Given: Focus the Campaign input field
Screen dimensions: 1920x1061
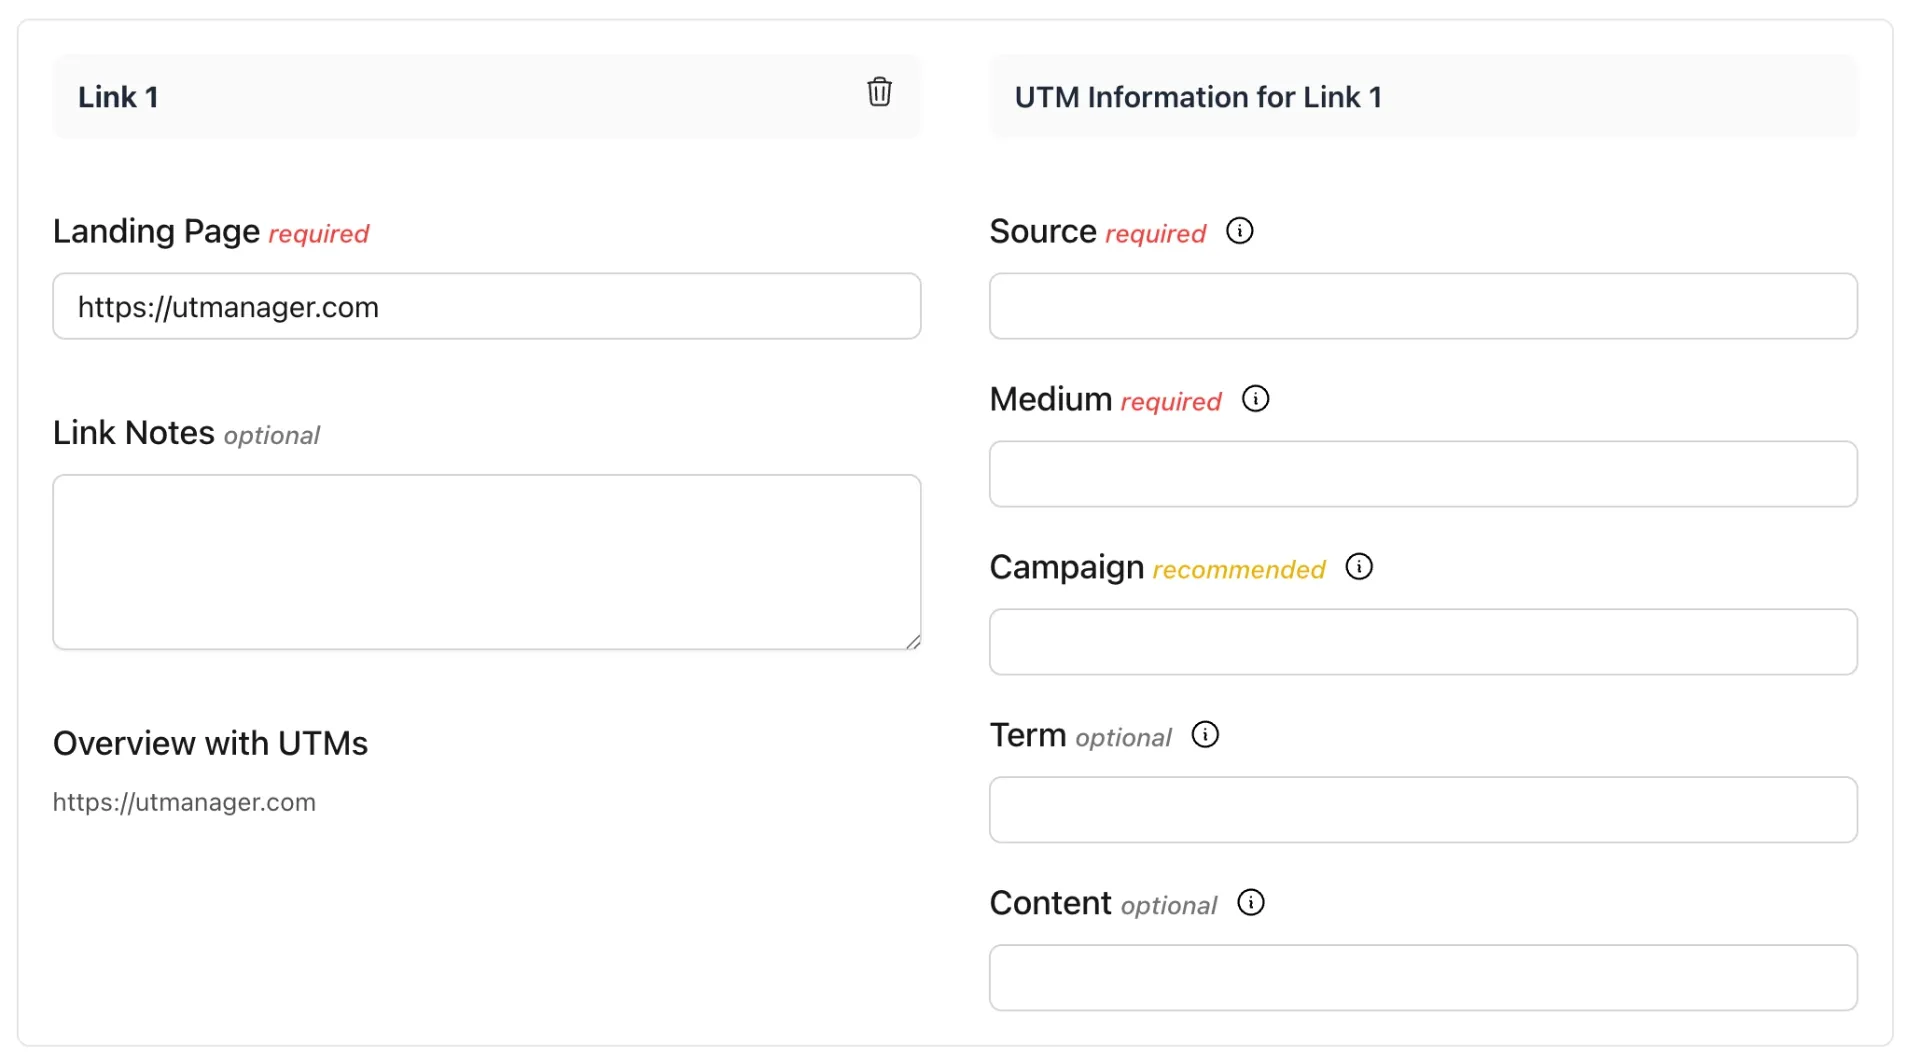Looking at the screenshot, I should pos(1423,642).
